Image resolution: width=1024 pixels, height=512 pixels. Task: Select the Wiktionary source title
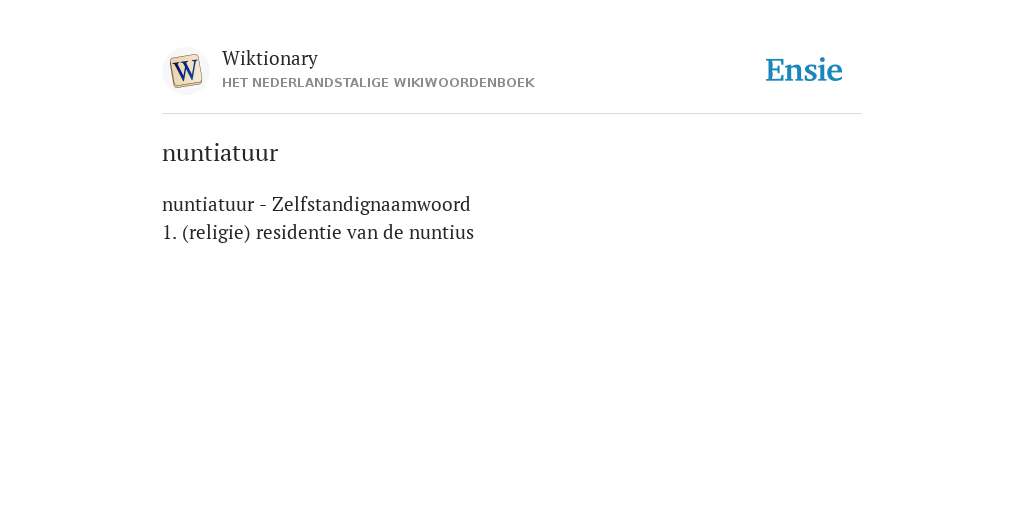pos(270,58)
